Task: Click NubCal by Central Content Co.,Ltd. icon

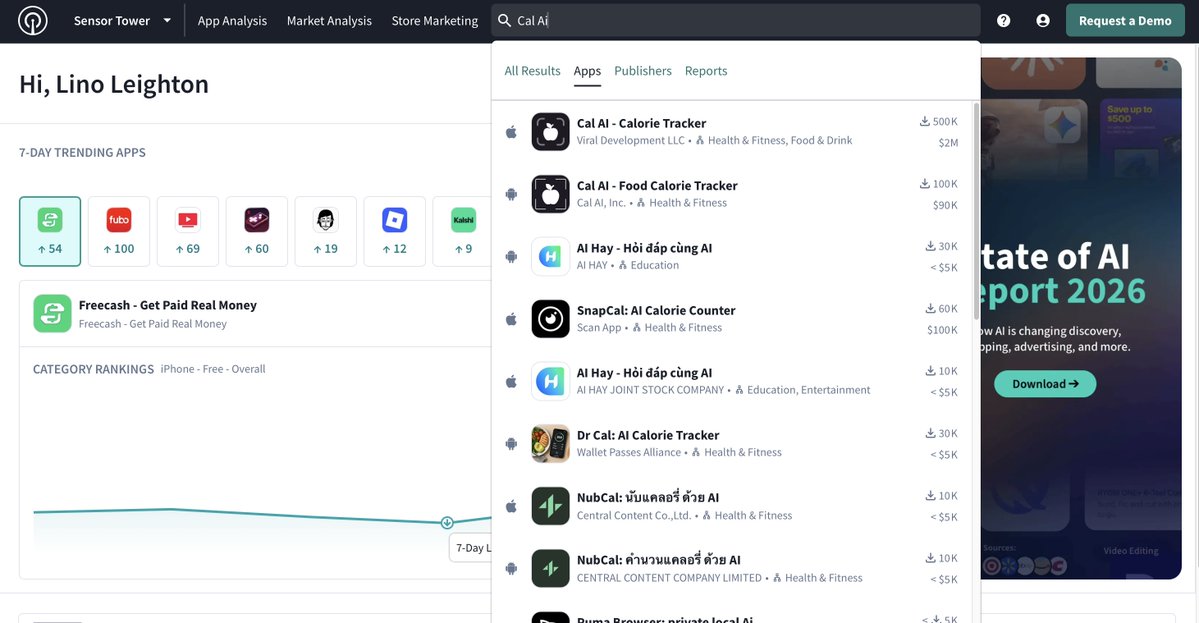Action: [x=551, y=506]
